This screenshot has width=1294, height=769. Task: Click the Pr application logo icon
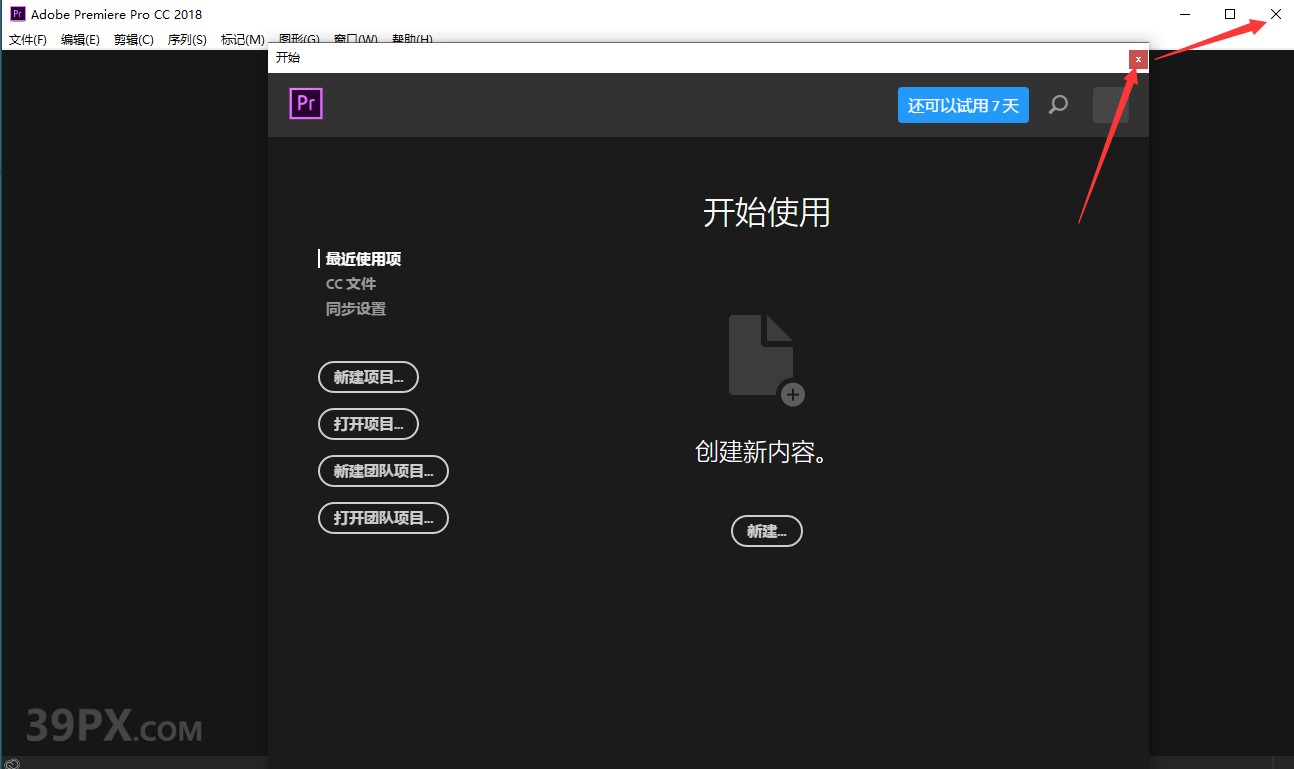click(x=305, y=103)
